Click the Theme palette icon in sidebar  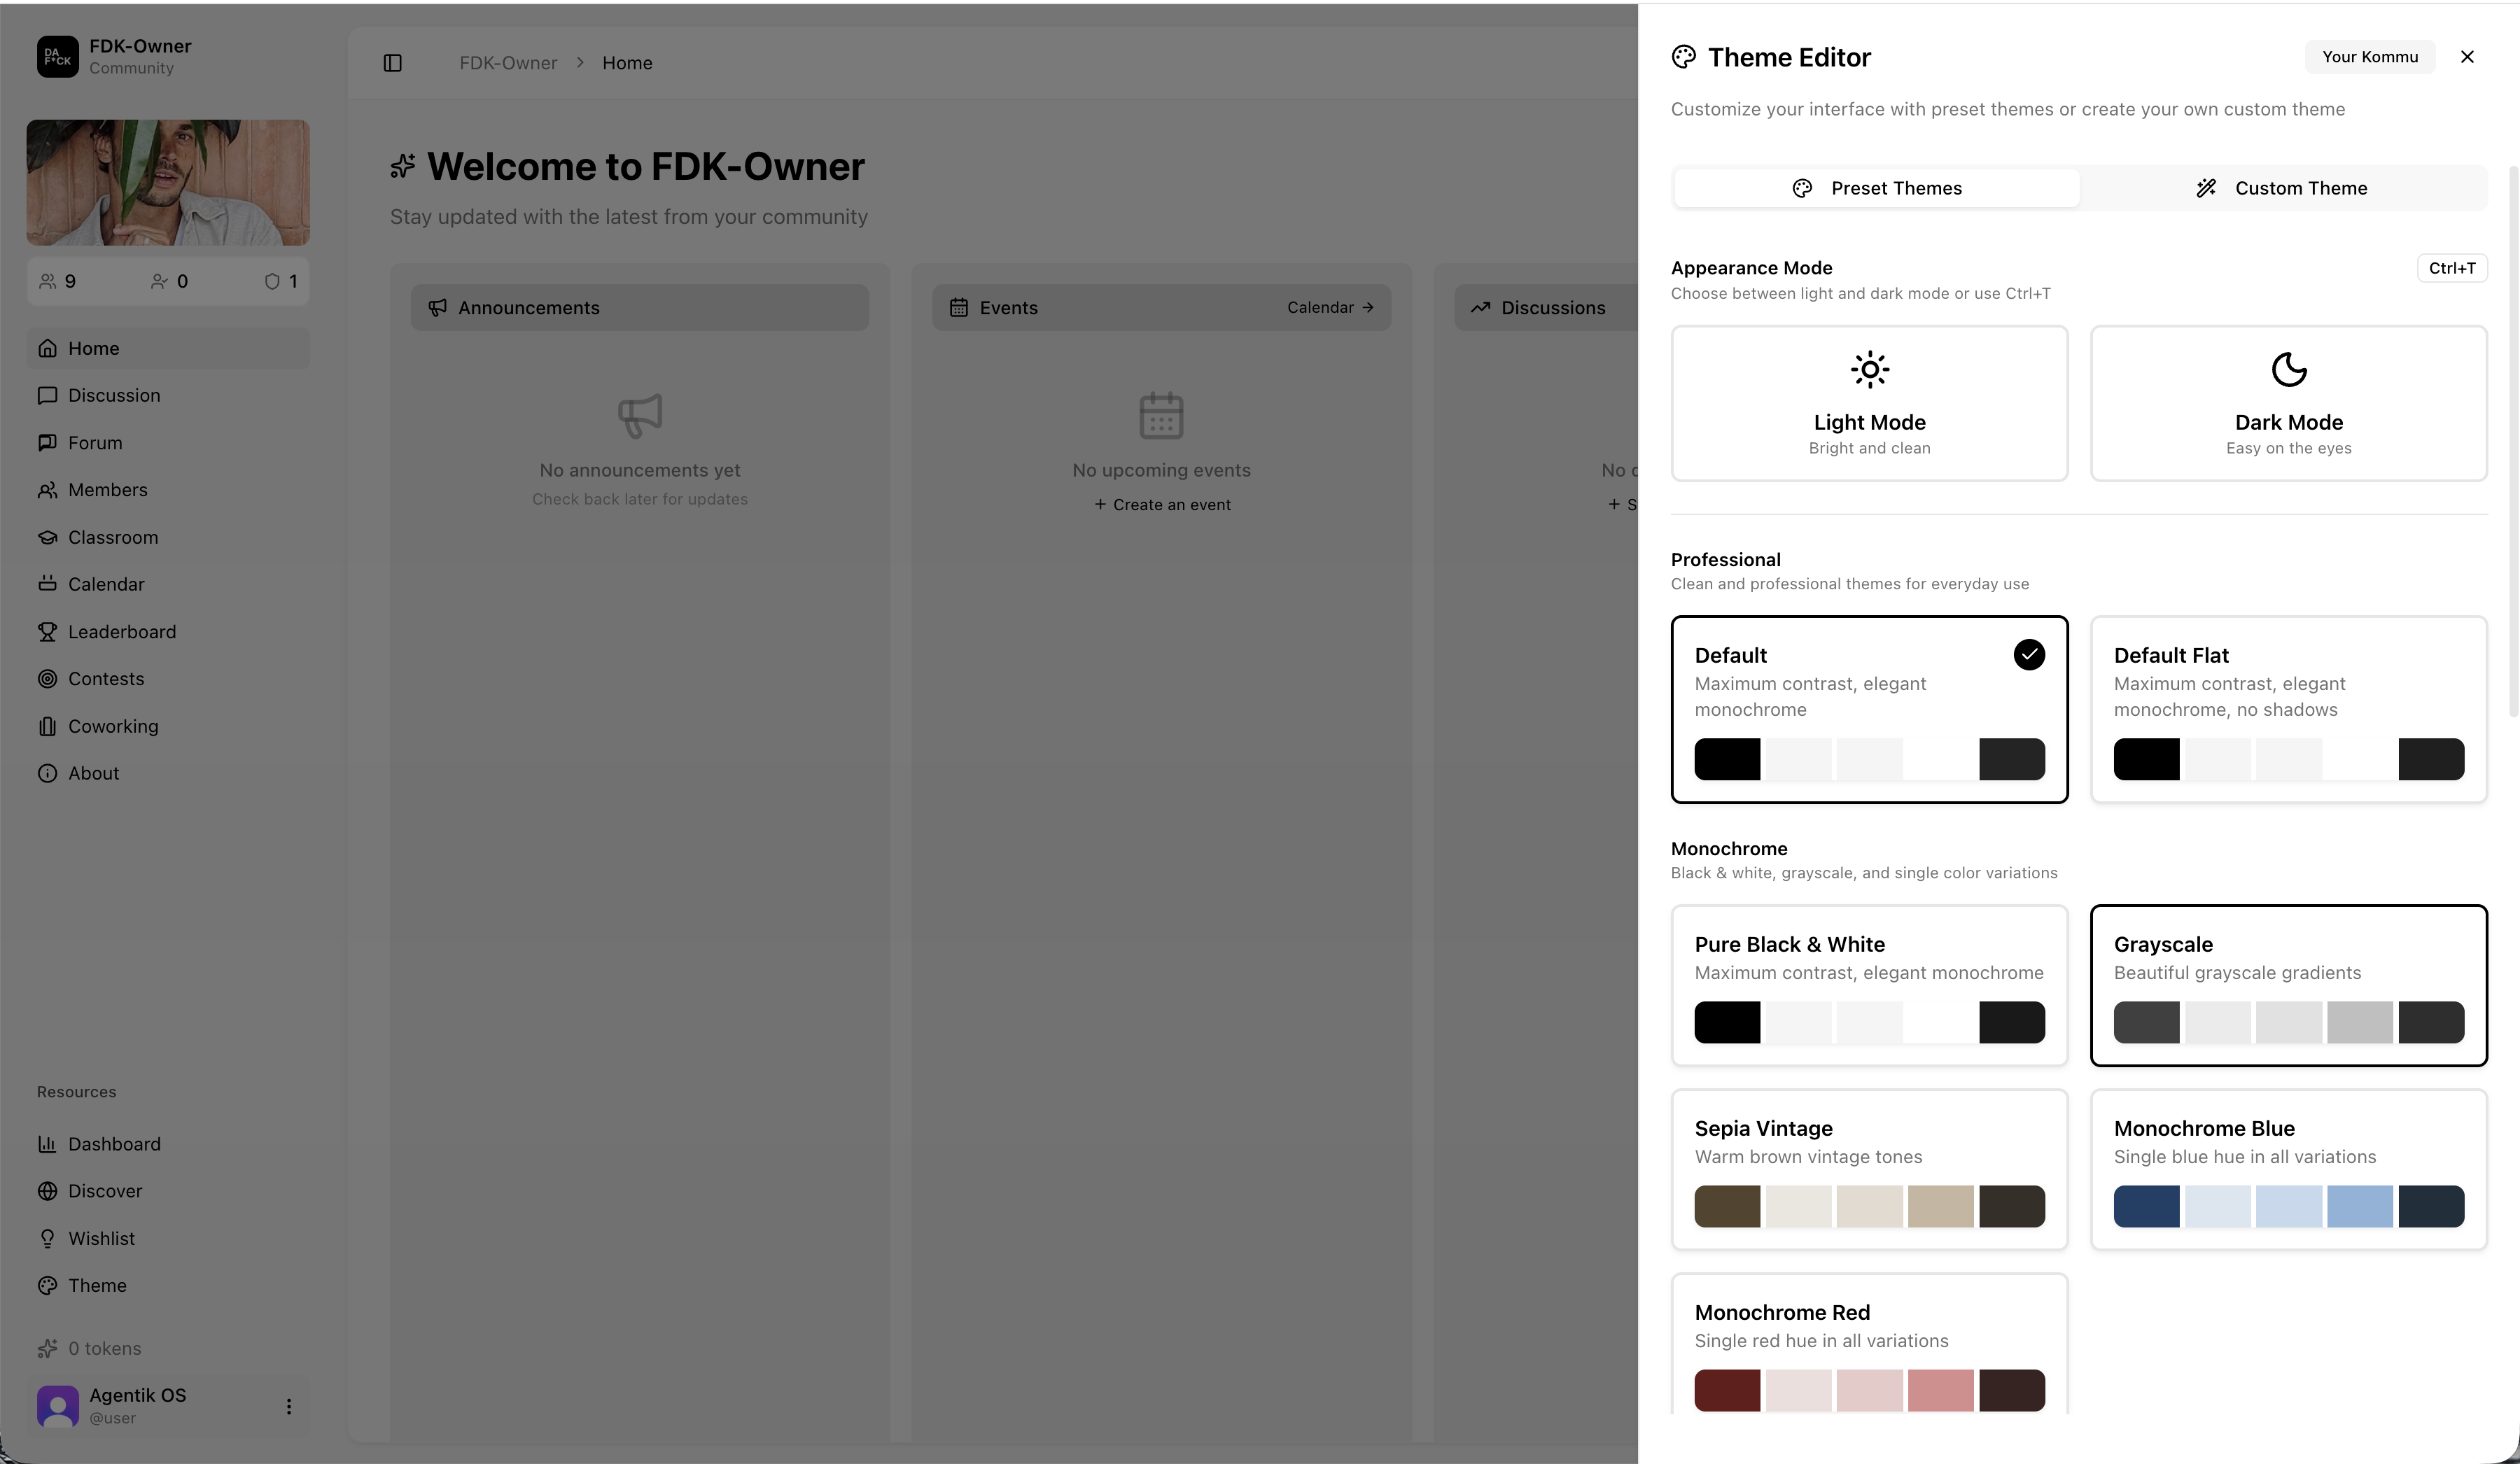[x=47, y=1285]
